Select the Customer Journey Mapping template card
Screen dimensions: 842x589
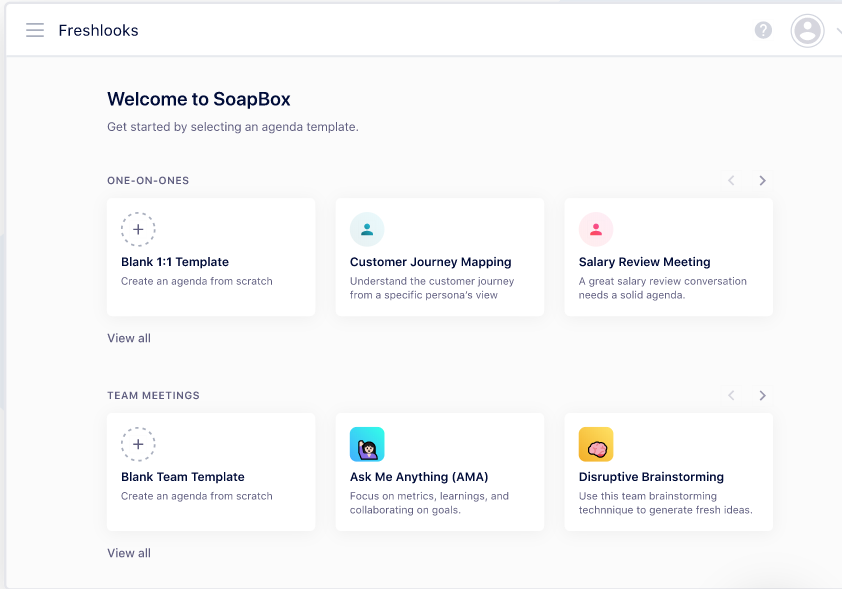click(440, 257)
